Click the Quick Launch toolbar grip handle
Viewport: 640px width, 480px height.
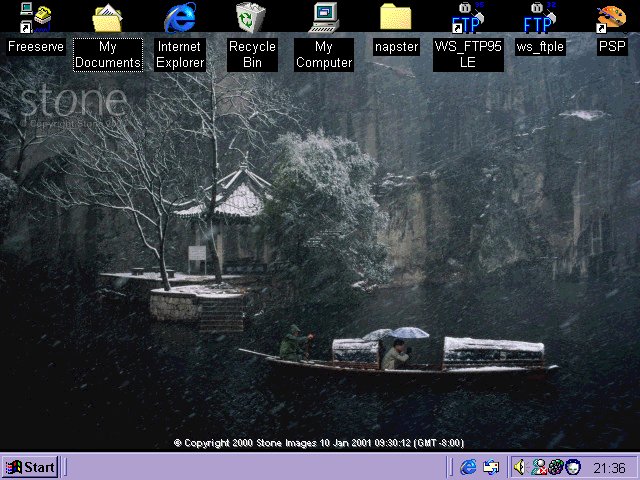click(x=452, y=467)
